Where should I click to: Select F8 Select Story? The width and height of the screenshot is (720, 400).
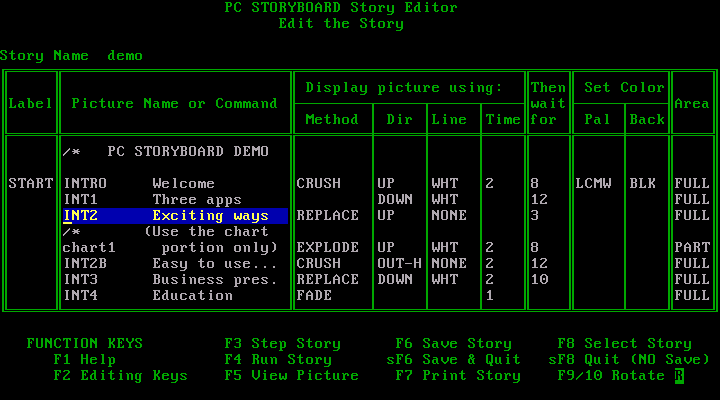tap(624, 344)
